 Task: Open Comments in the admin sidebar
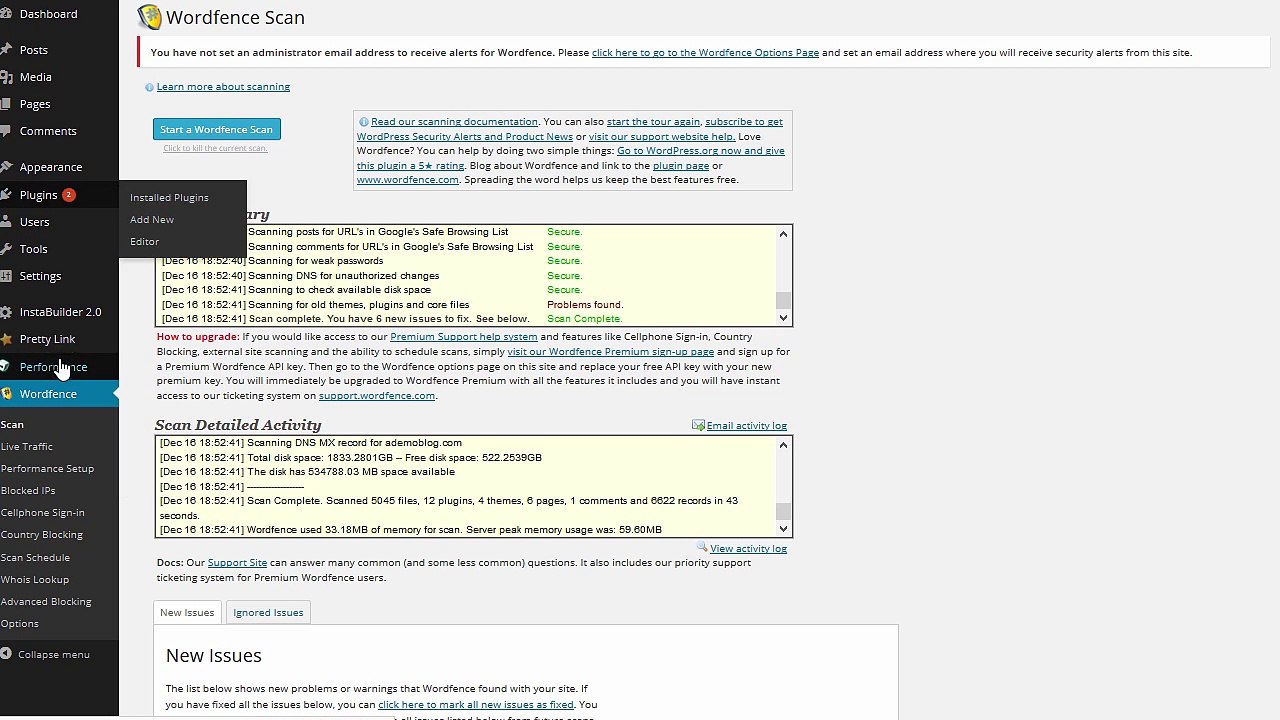48,131
